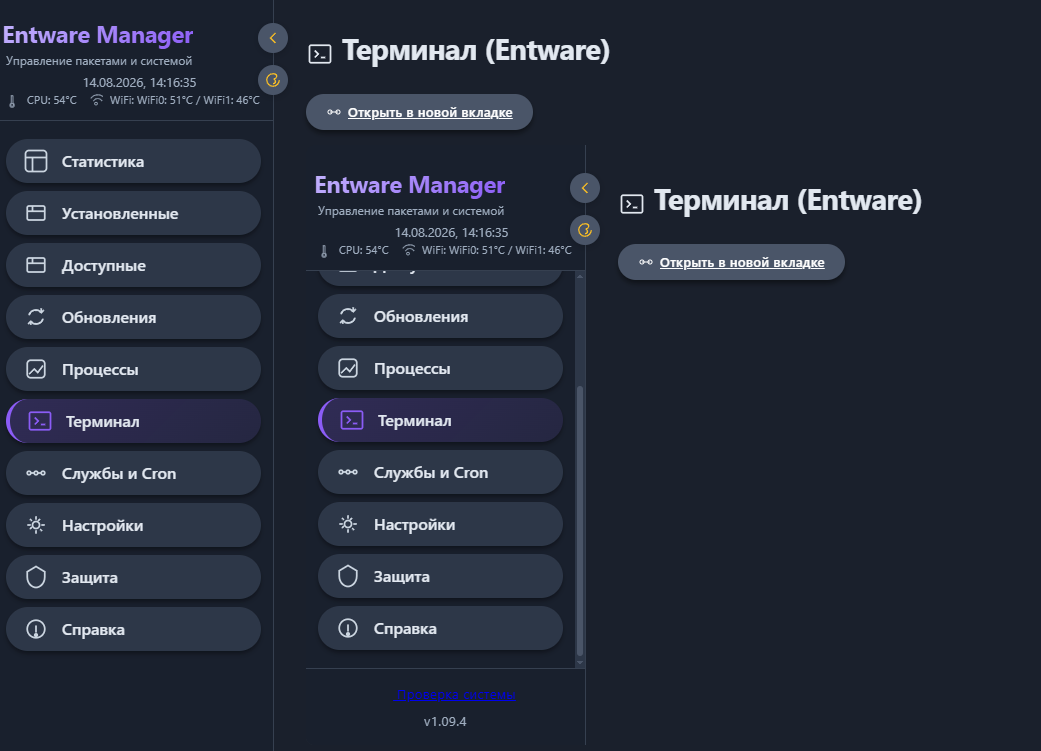Open Справка in the outer sidebar
1041x751 pixels.
click(133, 629)
